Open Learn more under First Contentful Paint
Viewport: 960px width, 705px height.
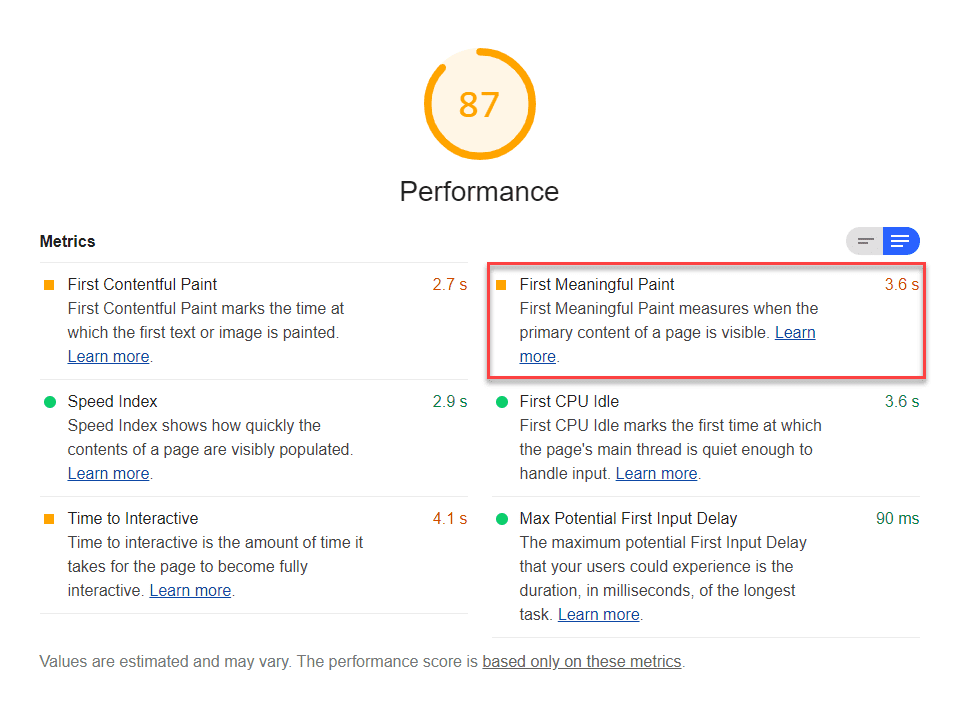(108, 356)
